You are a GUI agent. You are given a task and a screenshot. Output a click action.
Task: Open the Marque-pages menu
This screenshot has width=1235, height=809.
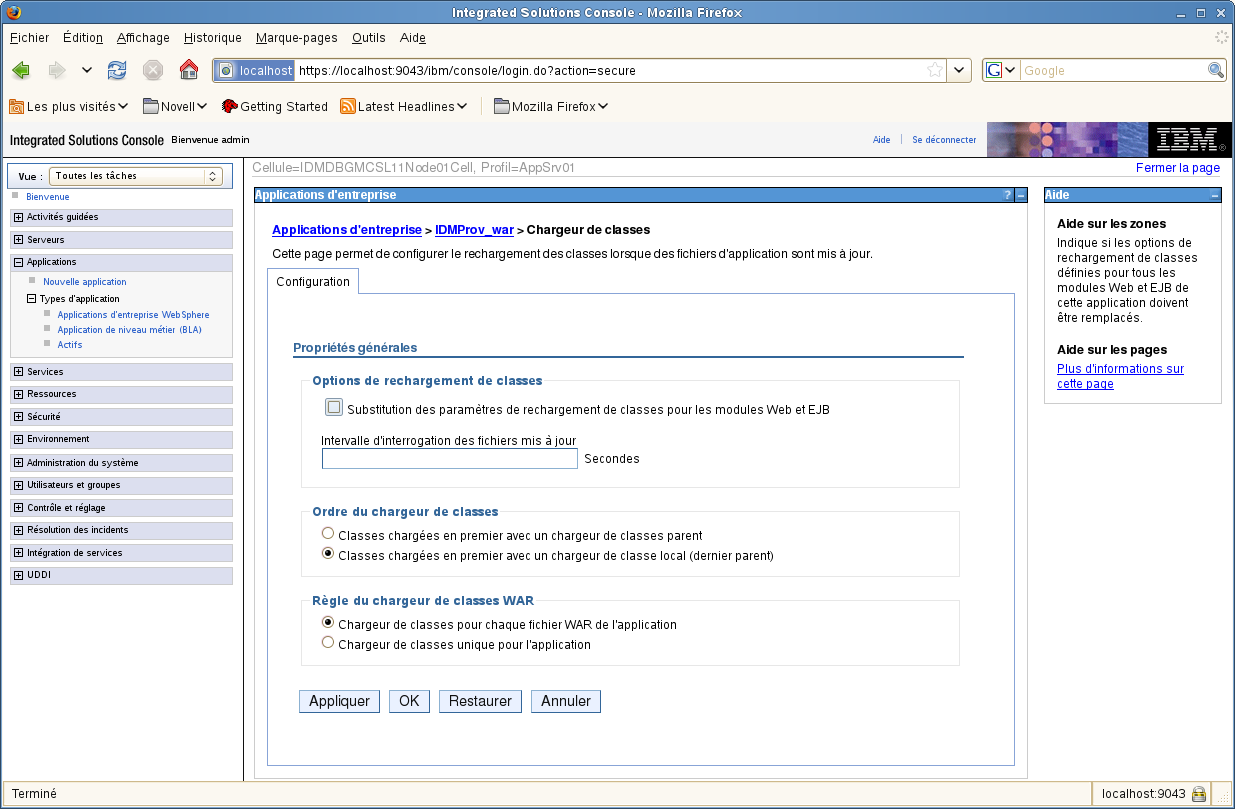click(297, 38)
